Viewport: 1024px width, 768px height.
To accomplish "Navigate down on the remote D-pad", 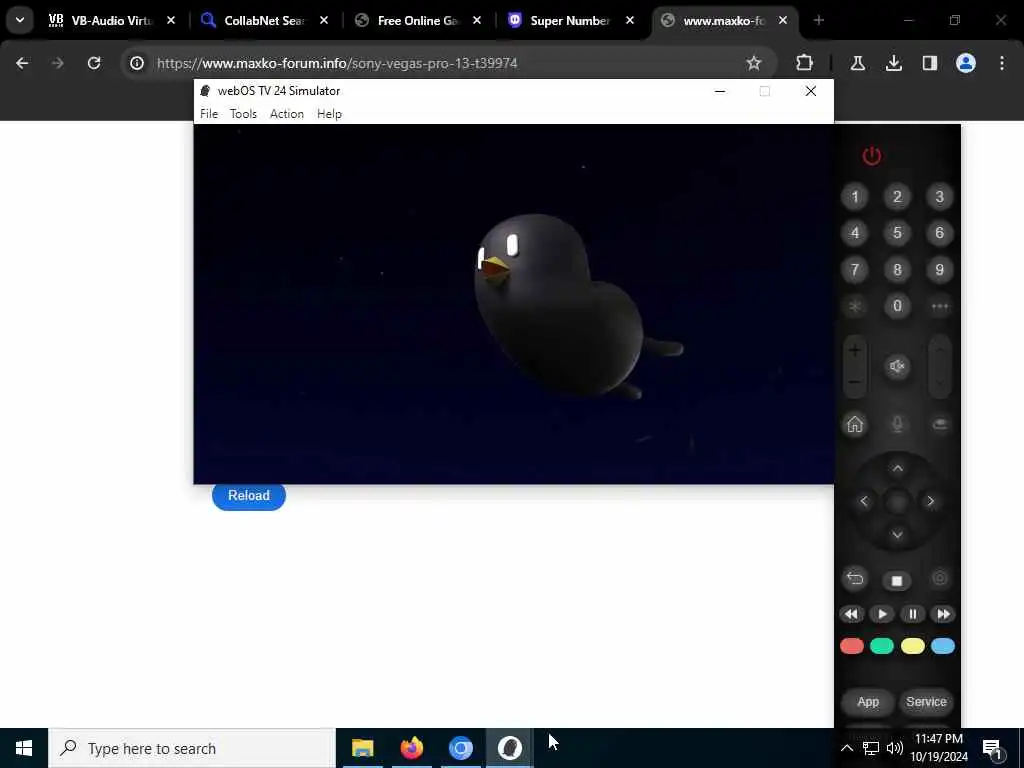I will pyautogui.click(x=898, y=535).
